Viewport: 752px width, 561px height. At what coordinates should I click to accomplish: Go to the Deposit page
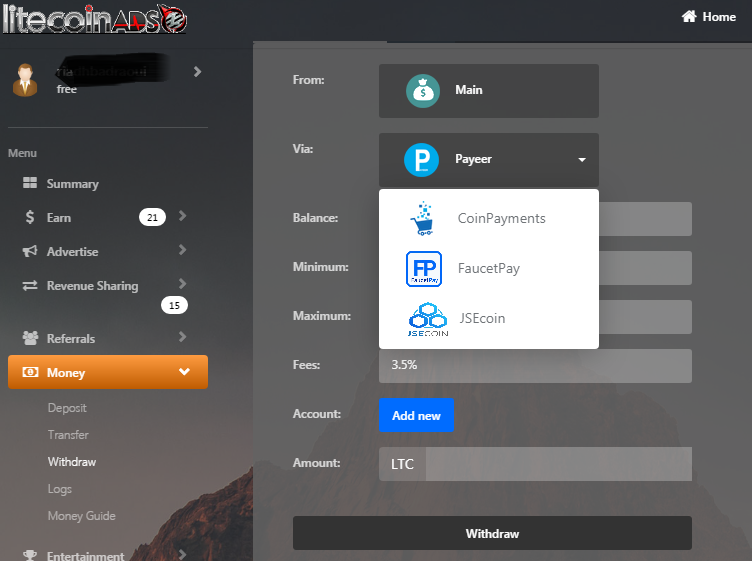[x=67, y=408]
